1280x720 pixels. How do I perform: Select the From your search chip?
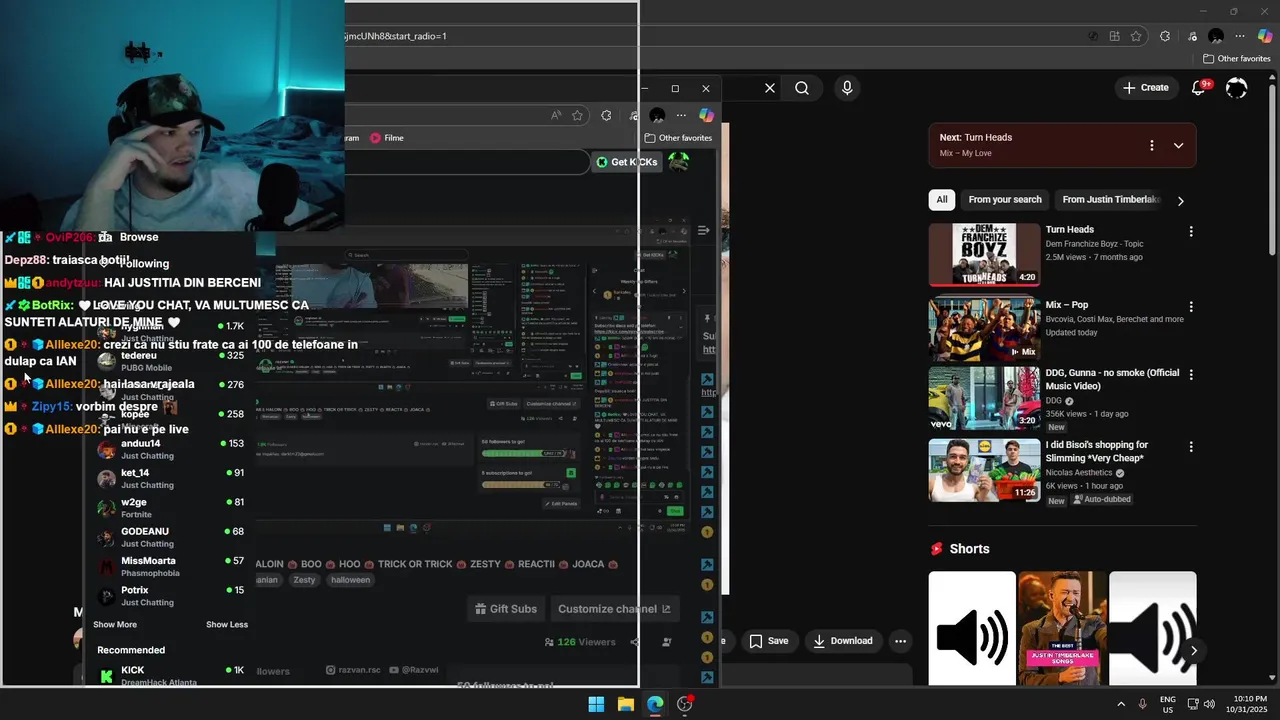tap(1005, 200)
